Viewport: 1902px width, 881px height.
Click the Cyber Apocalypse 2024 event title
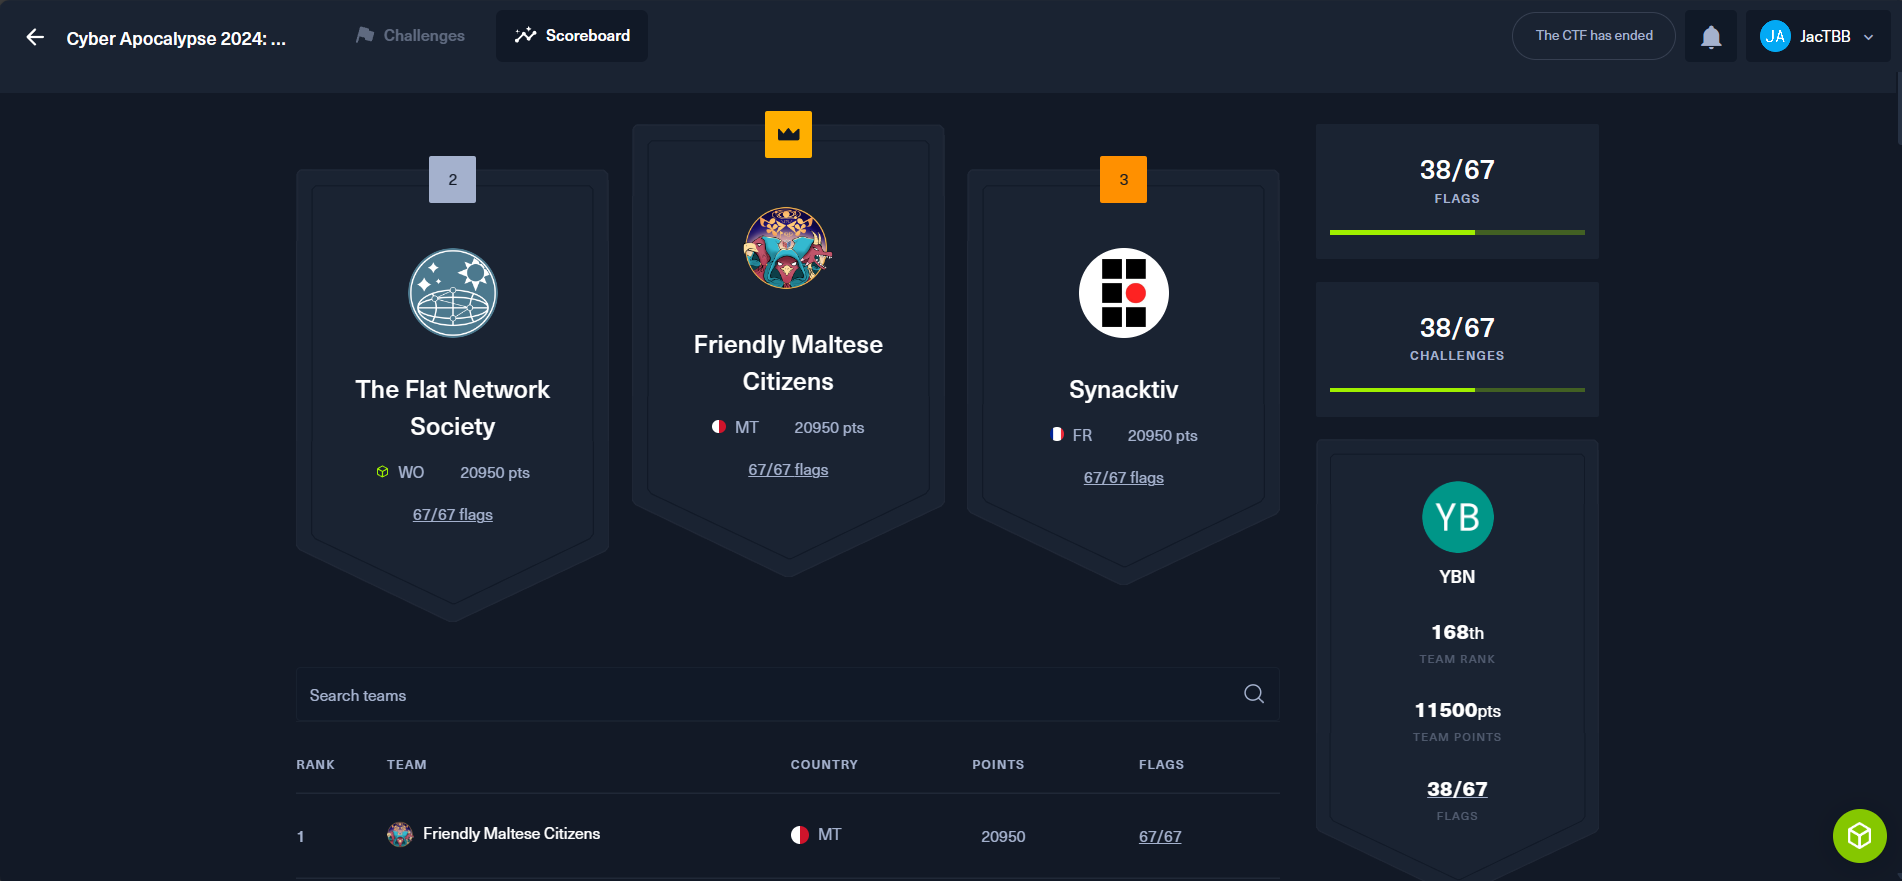click(176, 38)
